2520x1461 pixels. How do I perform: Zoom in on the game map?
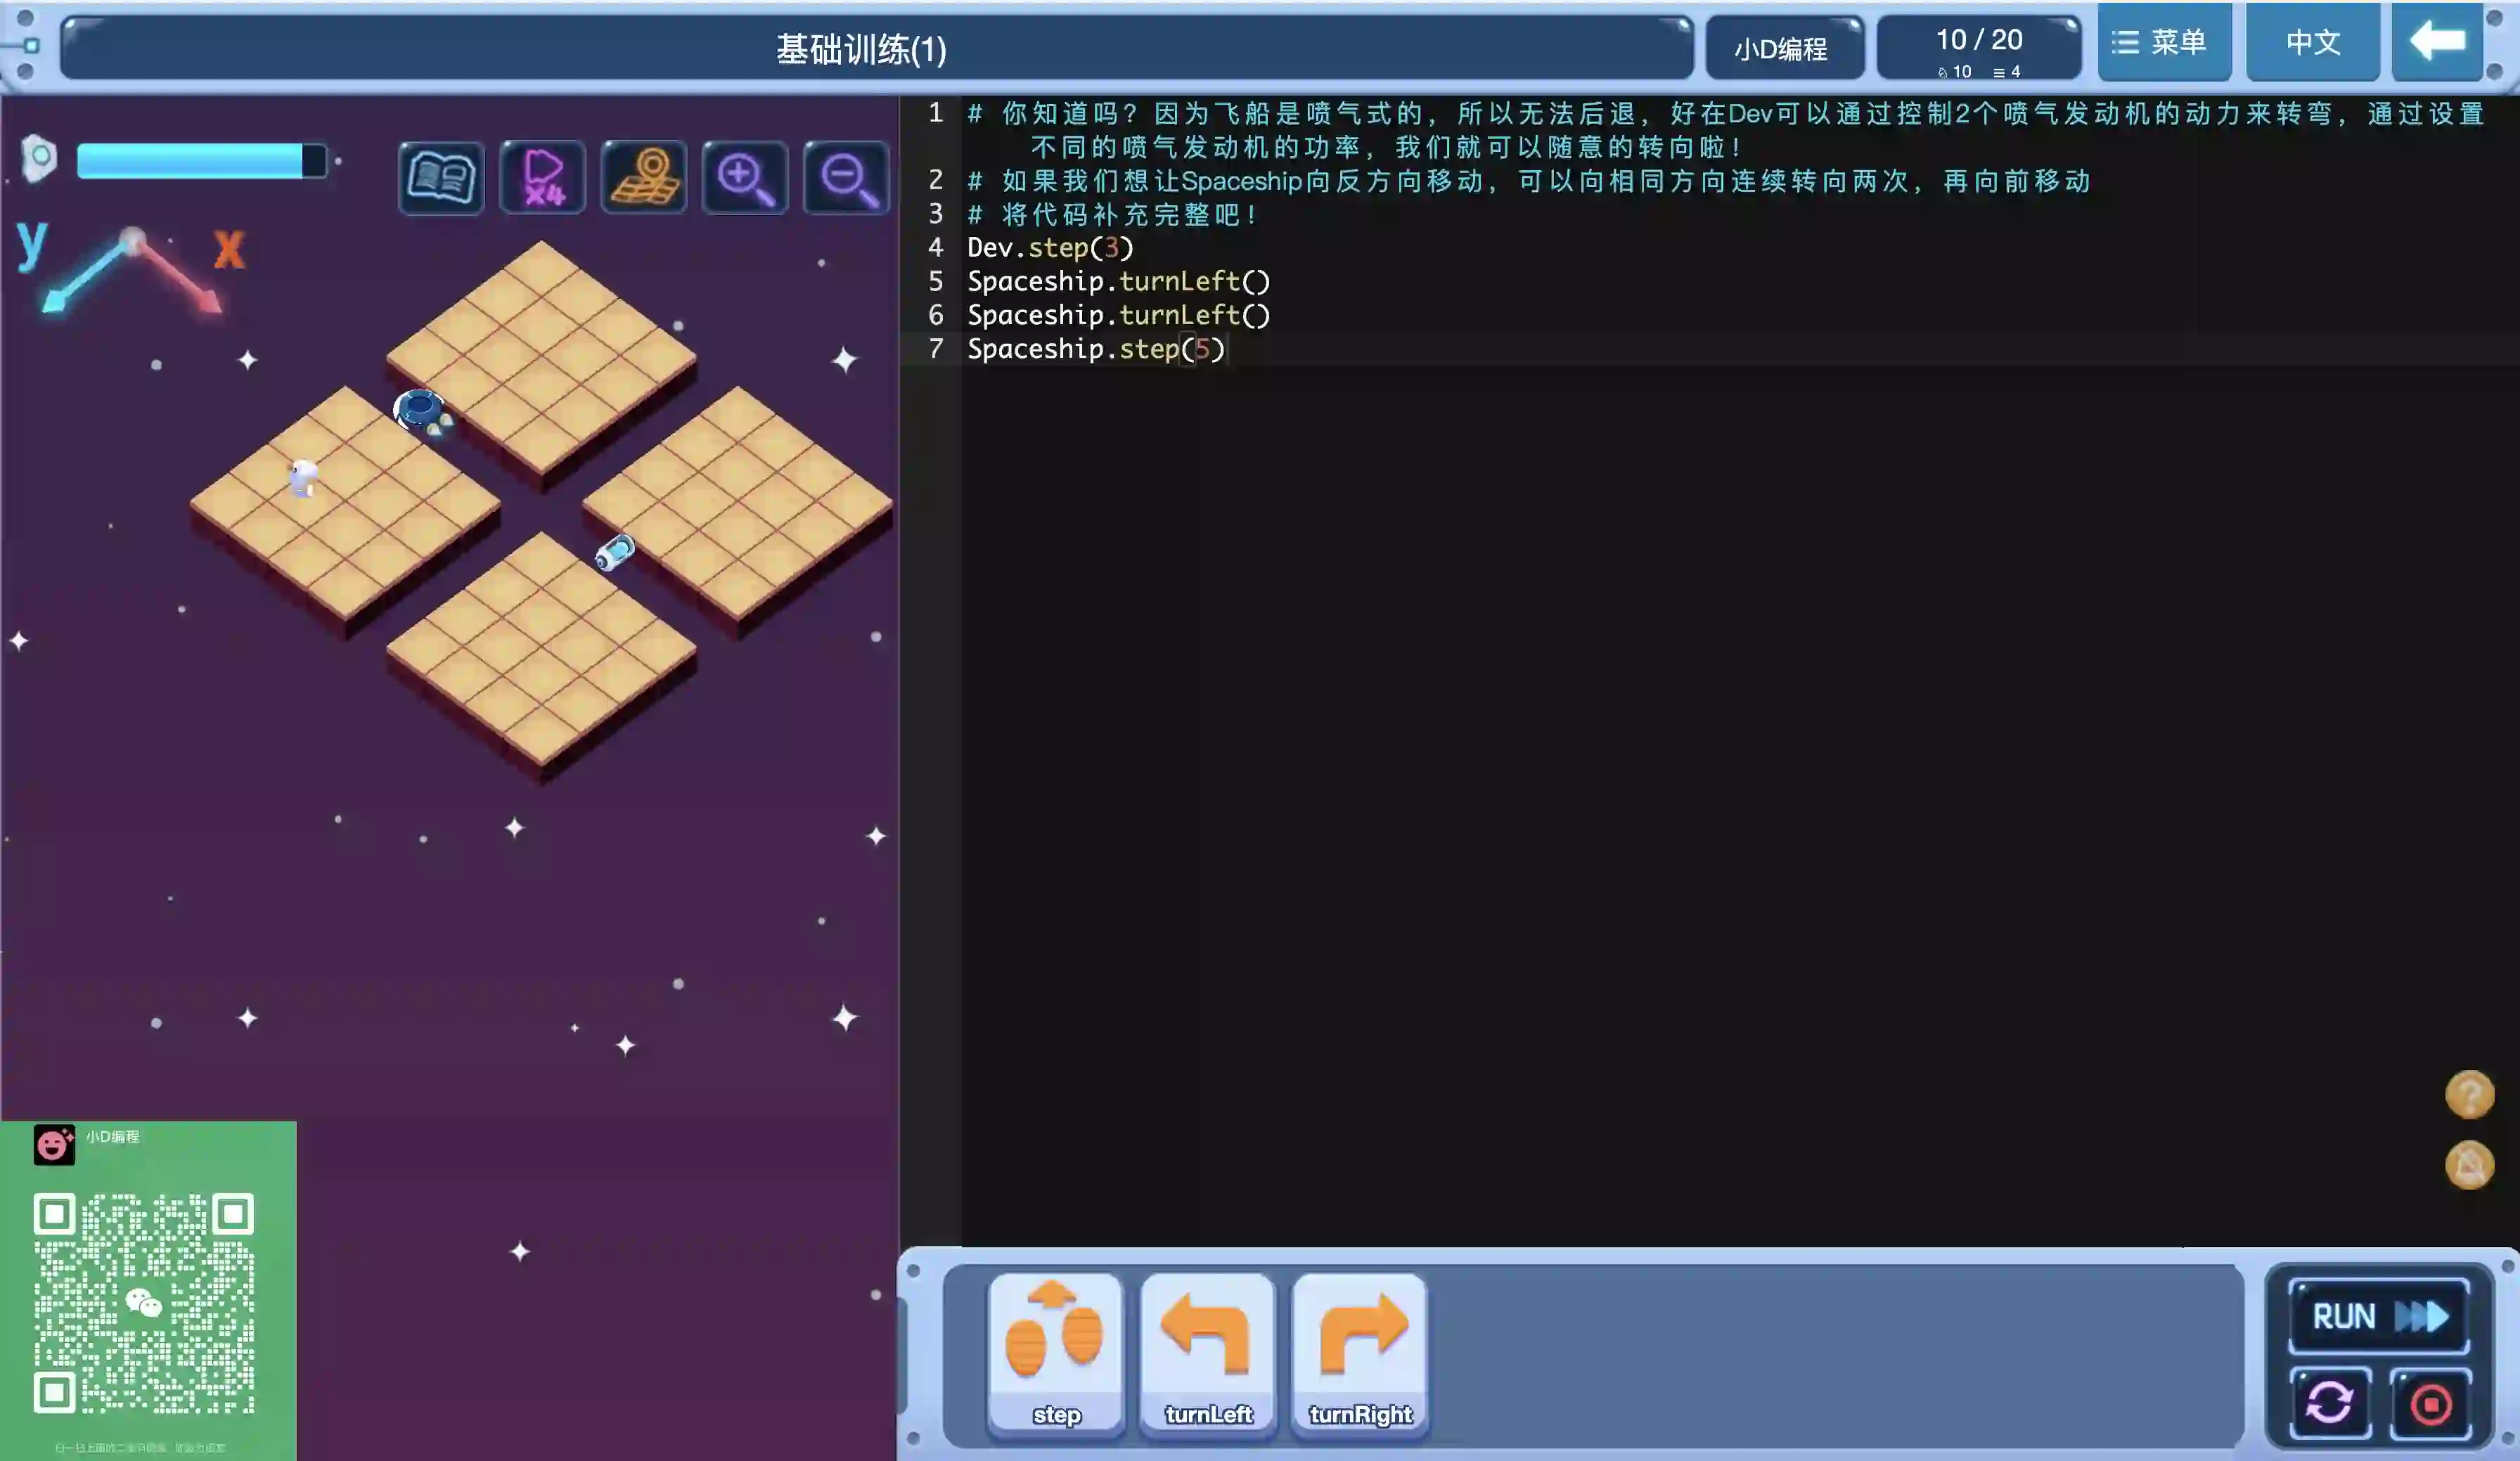tap(745, 178)
